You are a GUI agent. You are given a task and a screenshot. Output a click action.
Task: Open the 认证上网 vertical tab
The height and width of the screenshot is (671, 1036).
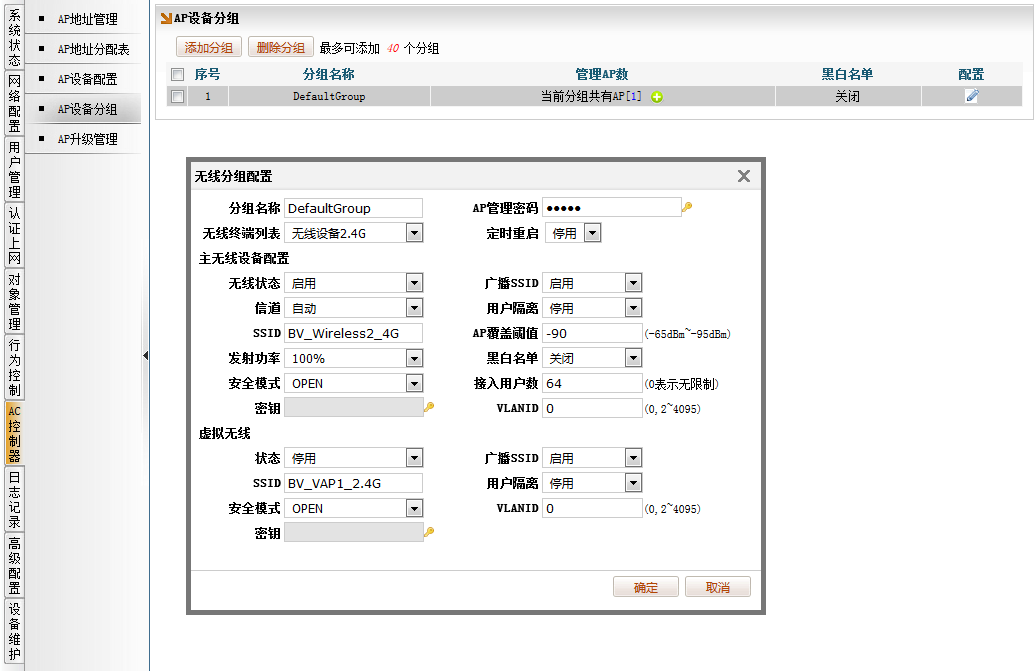[15, 235]
